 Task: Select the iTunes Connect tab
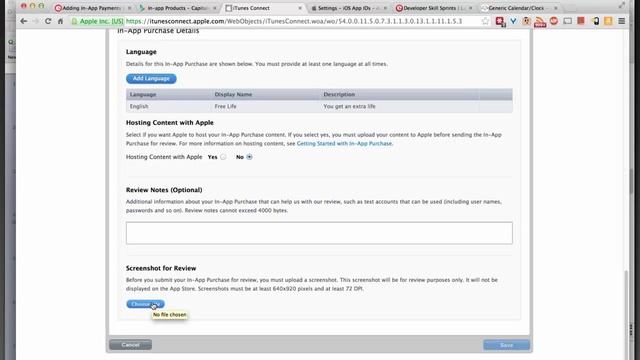(x=262, y=8)
